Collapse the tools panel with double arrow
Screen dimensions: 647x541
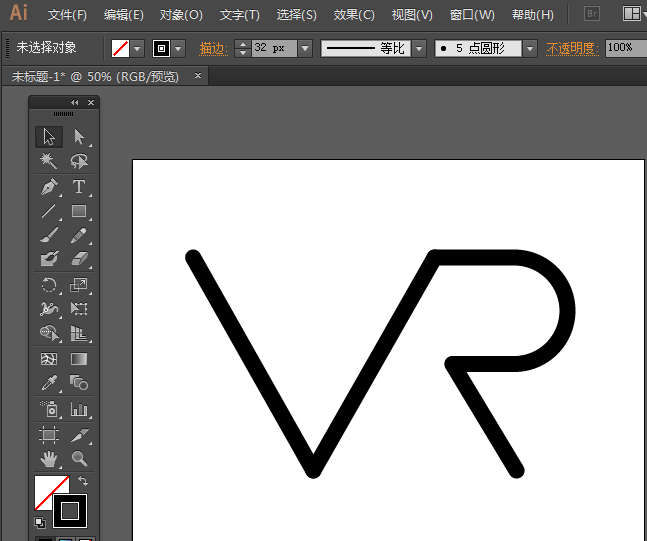[75, 102]
